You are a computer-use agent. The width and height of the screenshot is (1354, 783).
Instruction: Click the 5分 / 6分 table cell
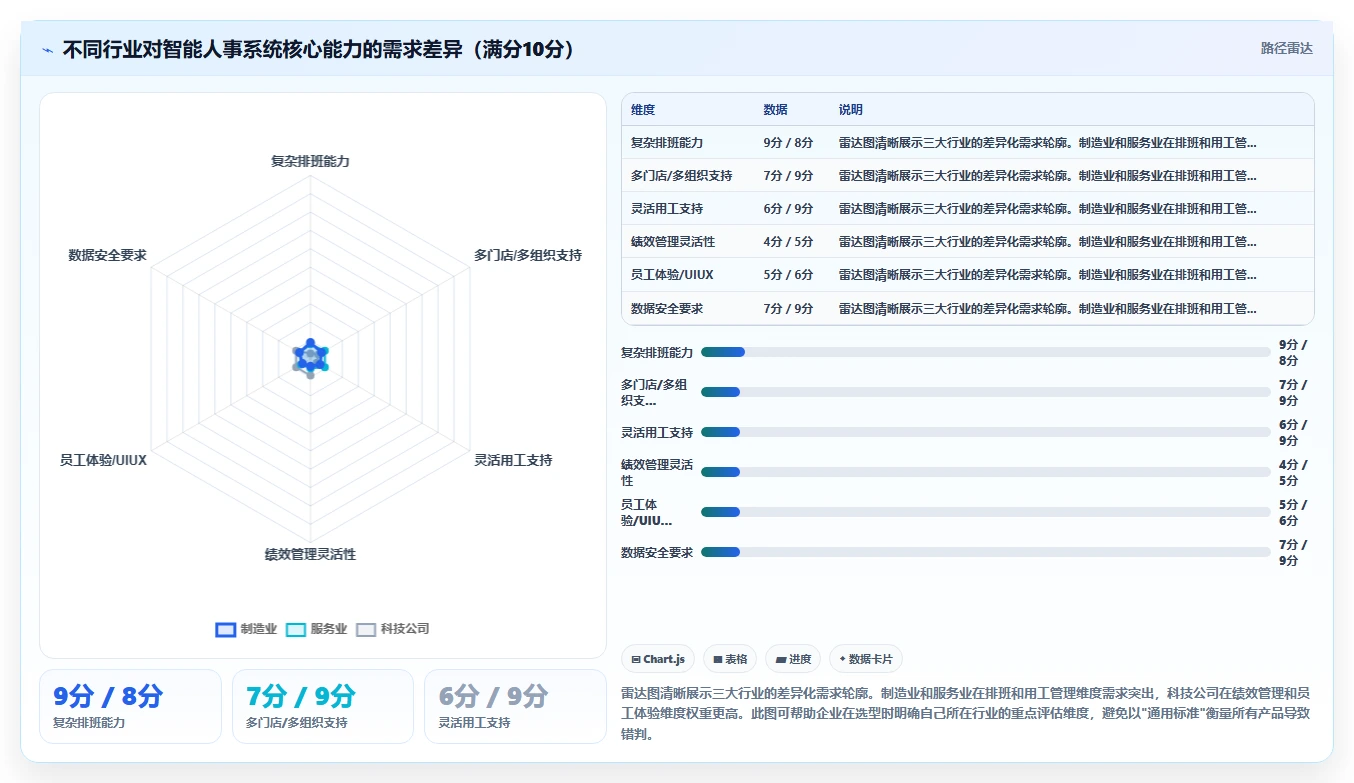click(788, 275)
